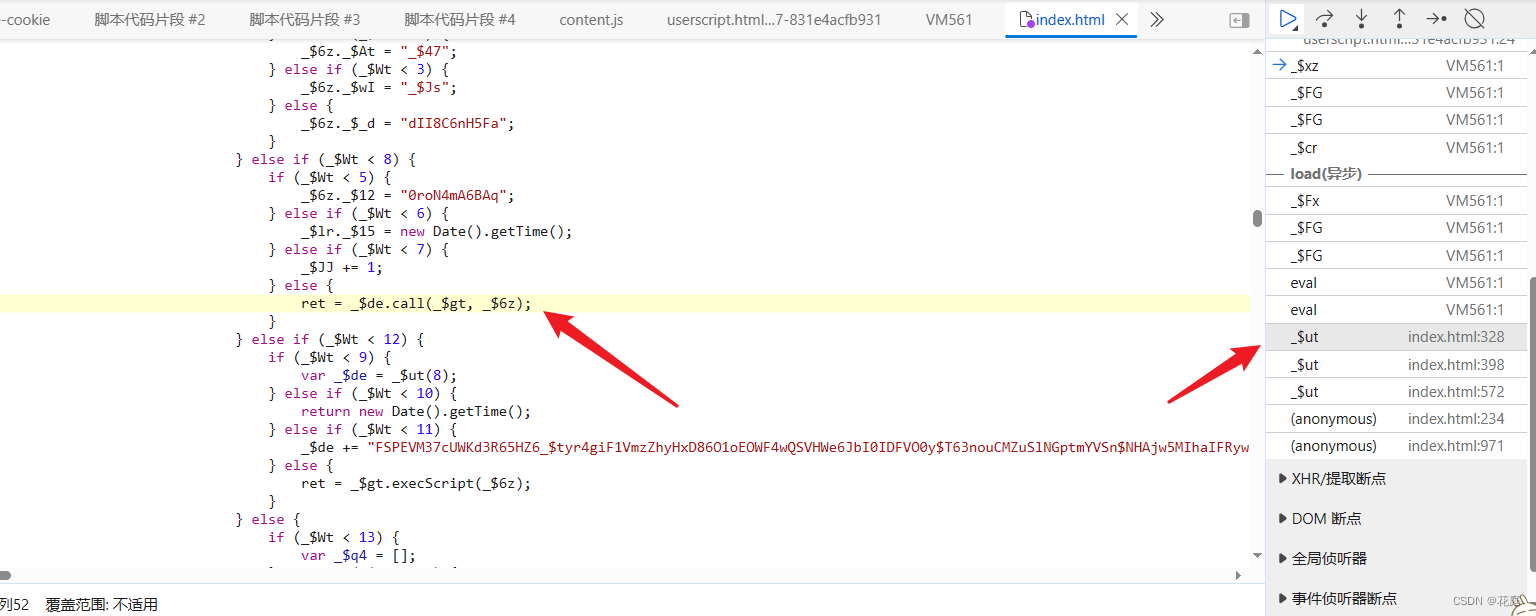Click highlighted line ret = _$de.call
Screen dimensions: 1536x616
click(x=416, y=303)
